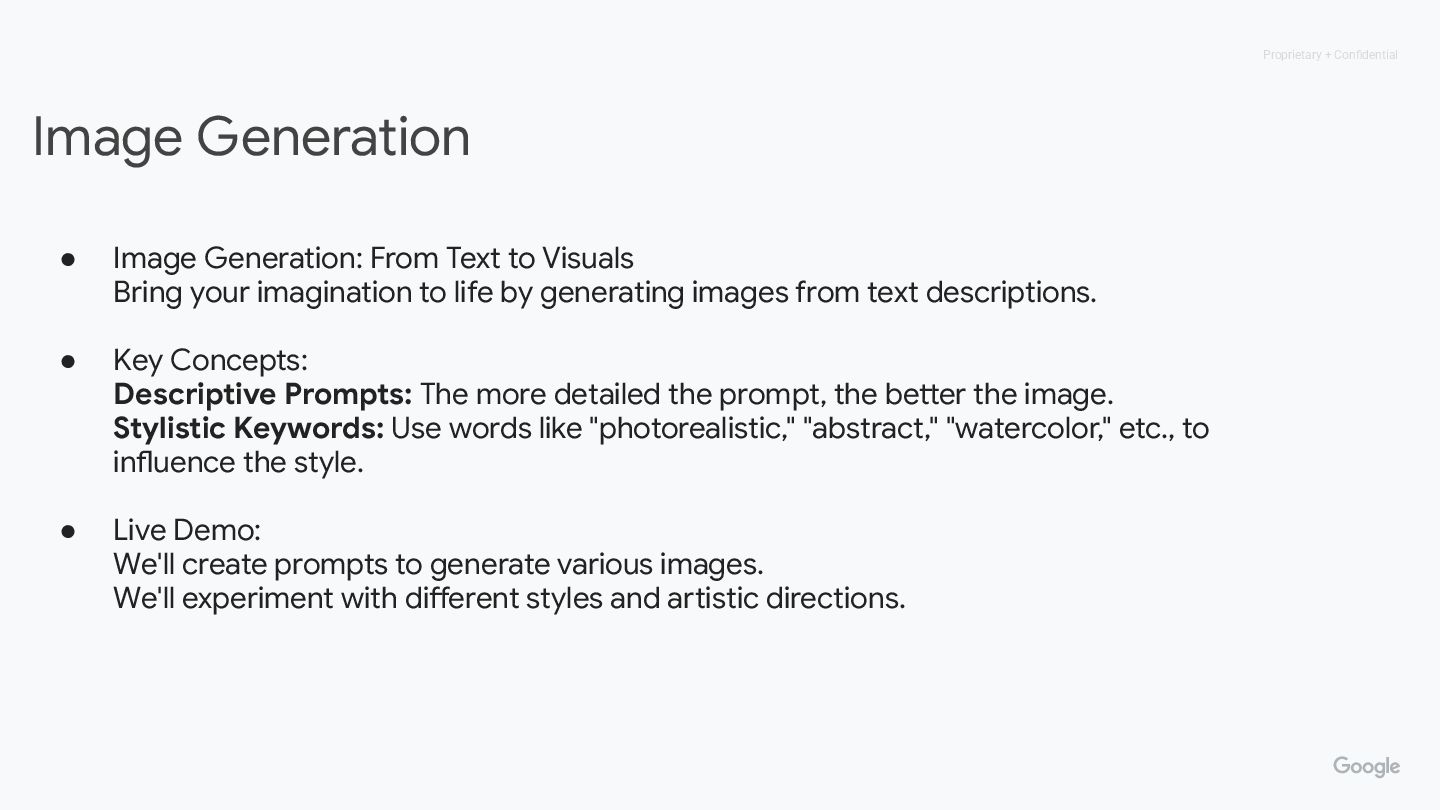The width and height of the screenshot is (1440, 810).
Task: Click the 'Key Concepts:' heading text
Action: point(210,360)
